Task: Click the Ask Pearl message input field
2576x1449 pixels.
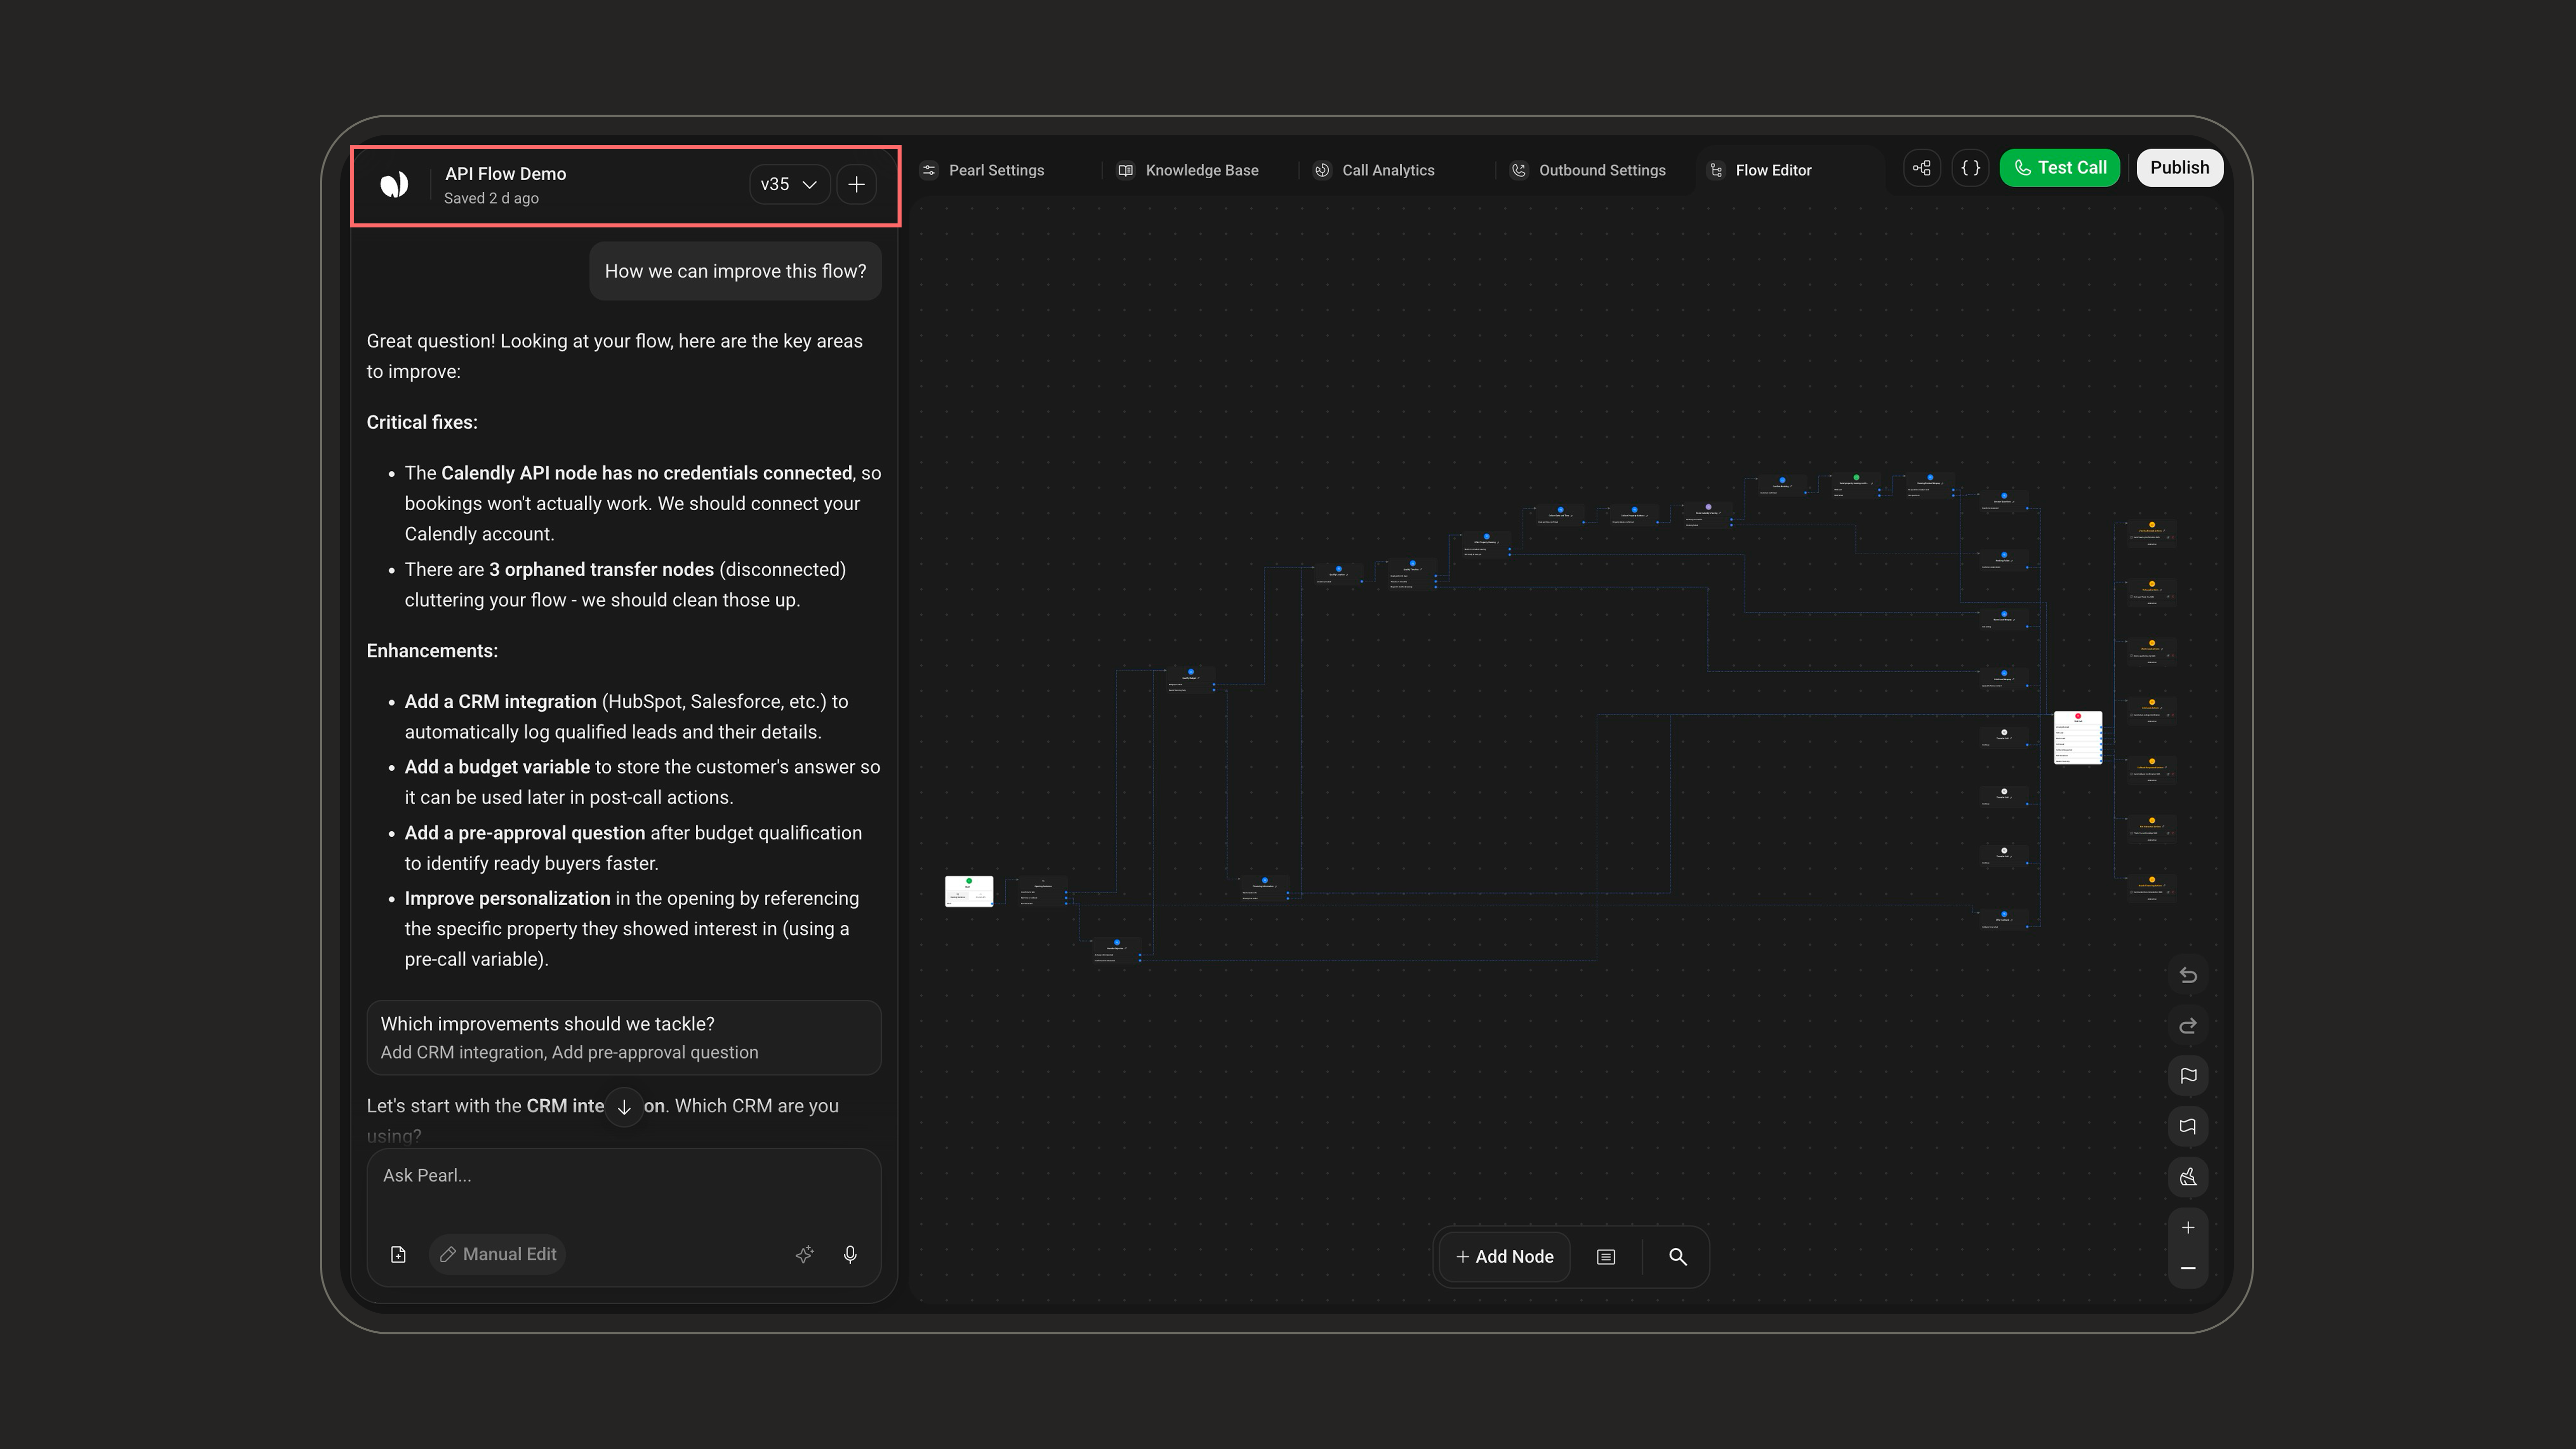Action: 624,1176
